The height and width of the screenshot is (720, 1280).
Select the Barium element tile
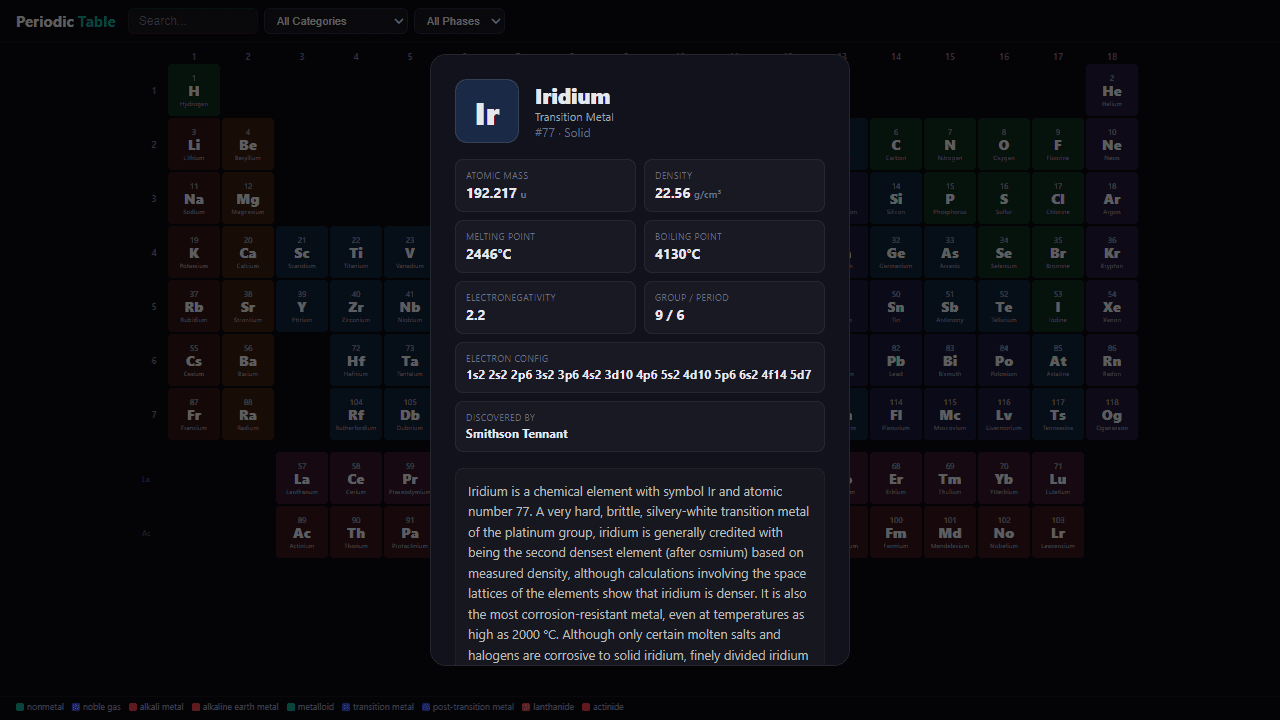coord(248,360)
